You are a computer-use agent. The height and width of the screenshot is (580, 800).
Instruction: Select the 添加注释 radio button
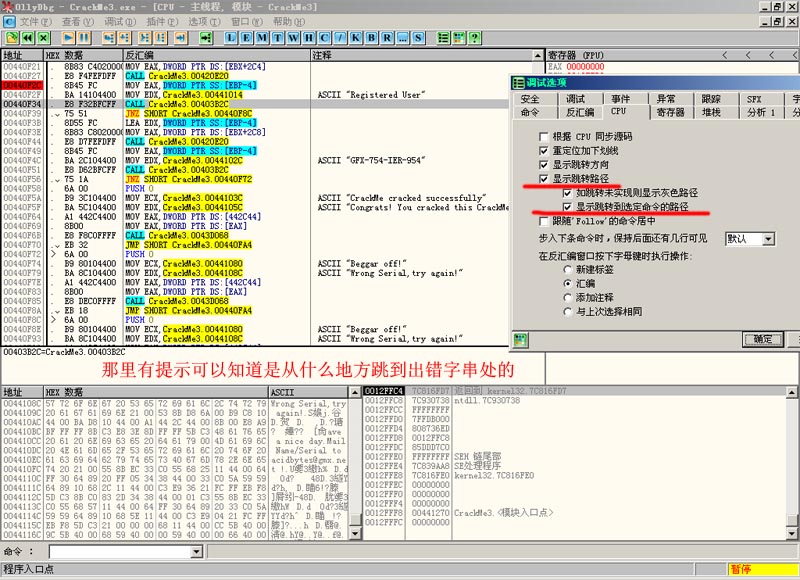[x=567, y=297]
